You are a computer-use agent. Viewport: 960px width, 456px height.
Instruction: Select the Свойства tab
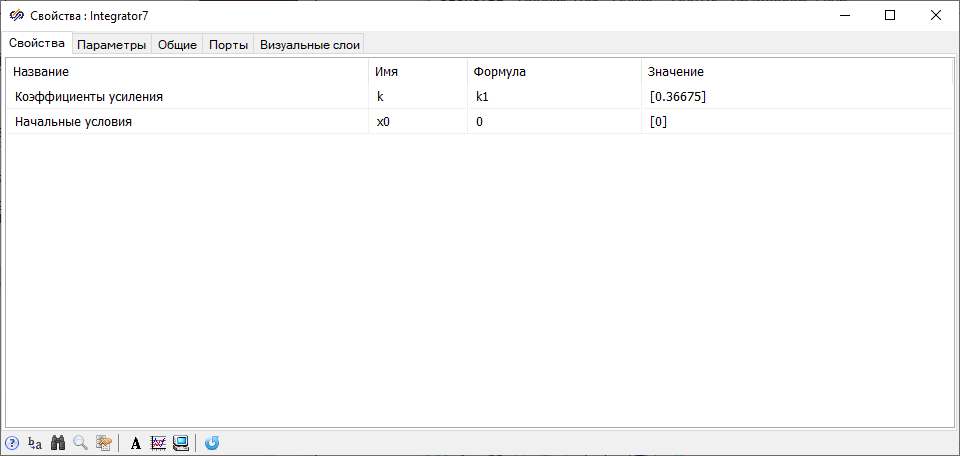pos(36,43)
